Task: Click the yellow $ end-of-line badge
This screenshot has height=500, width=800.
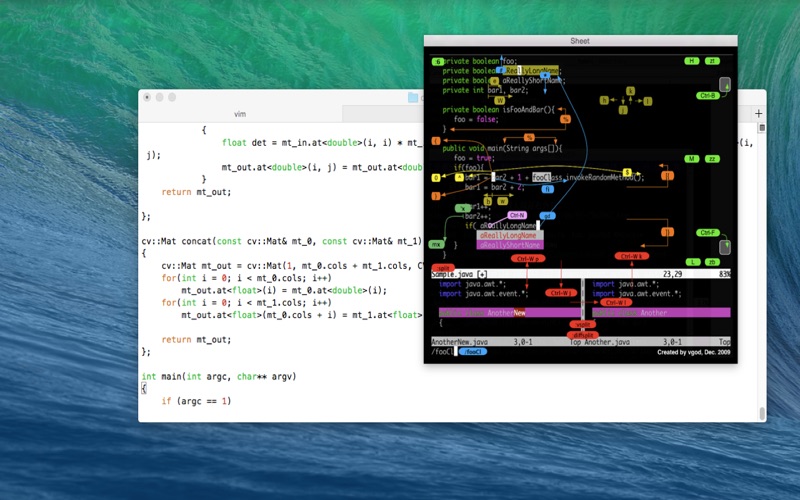Action: pyautogui.click(x=627, y=172)
